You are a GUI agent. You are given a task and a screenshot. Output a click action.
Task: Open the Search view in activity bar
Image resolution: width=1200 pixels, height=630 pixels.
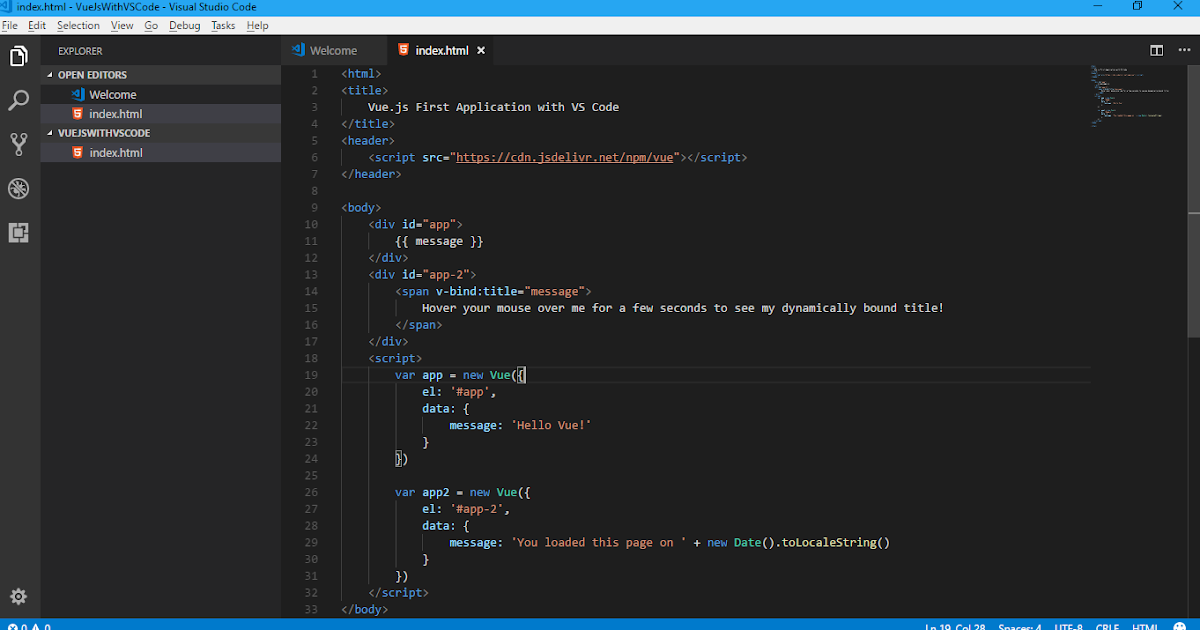(x=19, y=101)
